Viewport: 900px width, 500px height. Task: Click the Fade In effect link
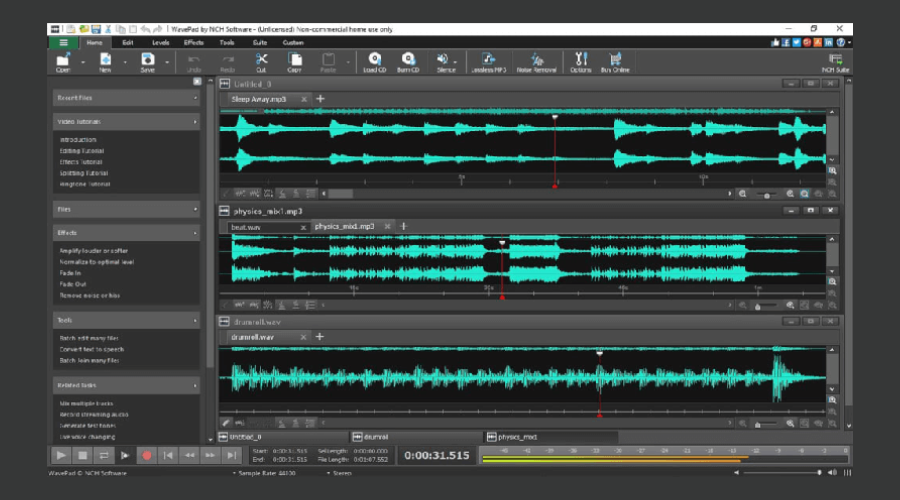coord(70,273)
